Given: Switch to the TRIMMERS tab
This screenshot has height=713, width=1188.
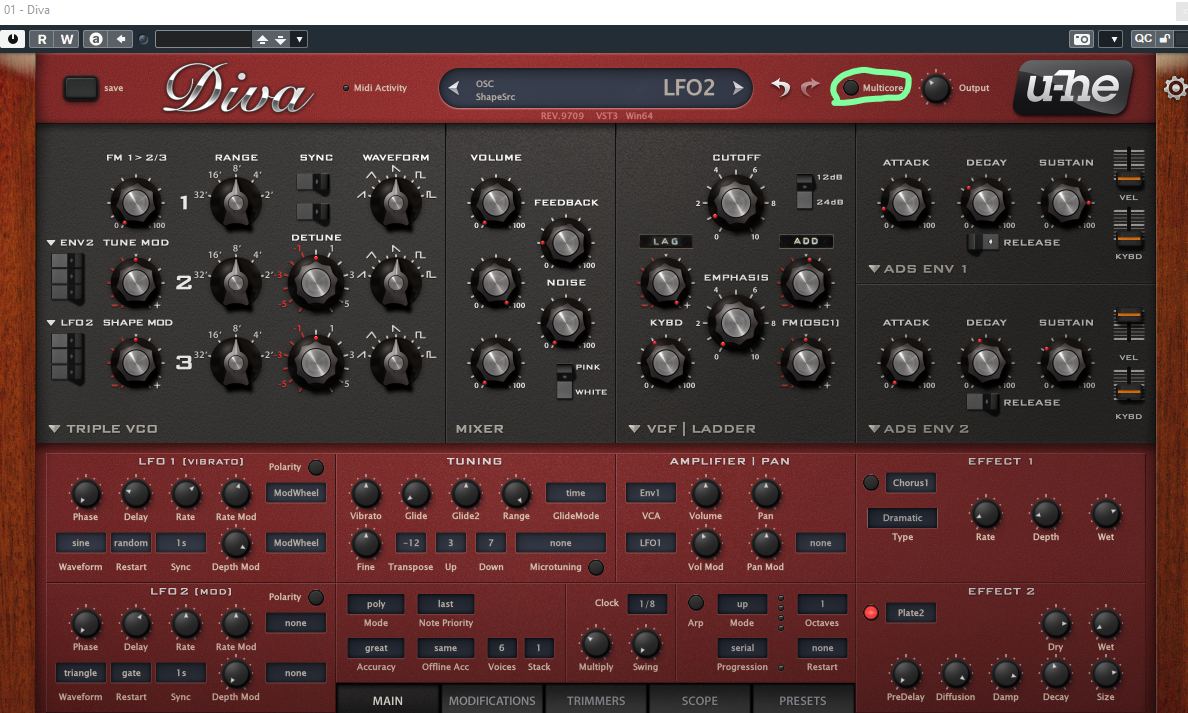Looking at the screenshot, I should [596, 700].
